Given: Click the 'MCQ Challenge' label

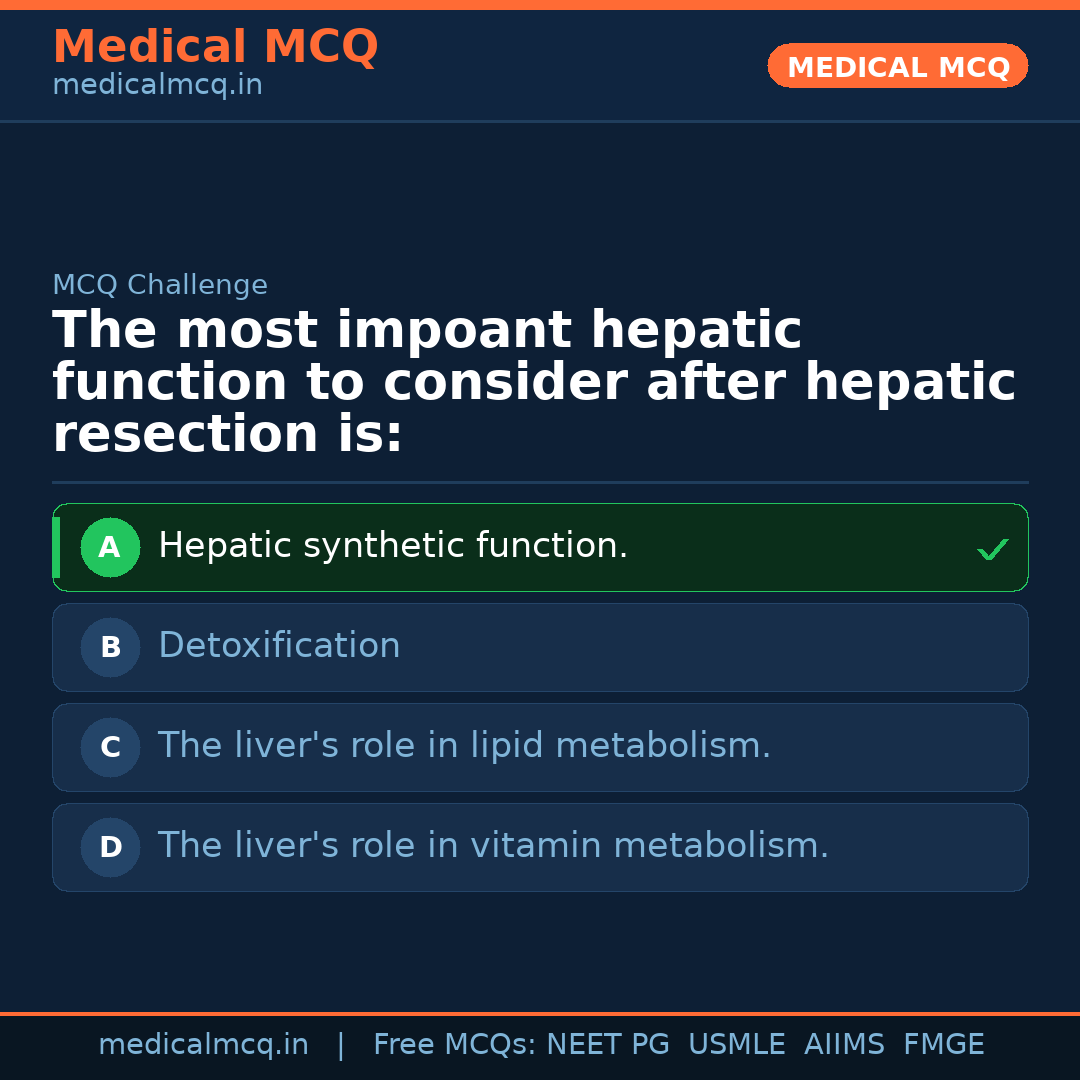Looking at the screenshot, I should pyautogui.click(x=160, y=285).
